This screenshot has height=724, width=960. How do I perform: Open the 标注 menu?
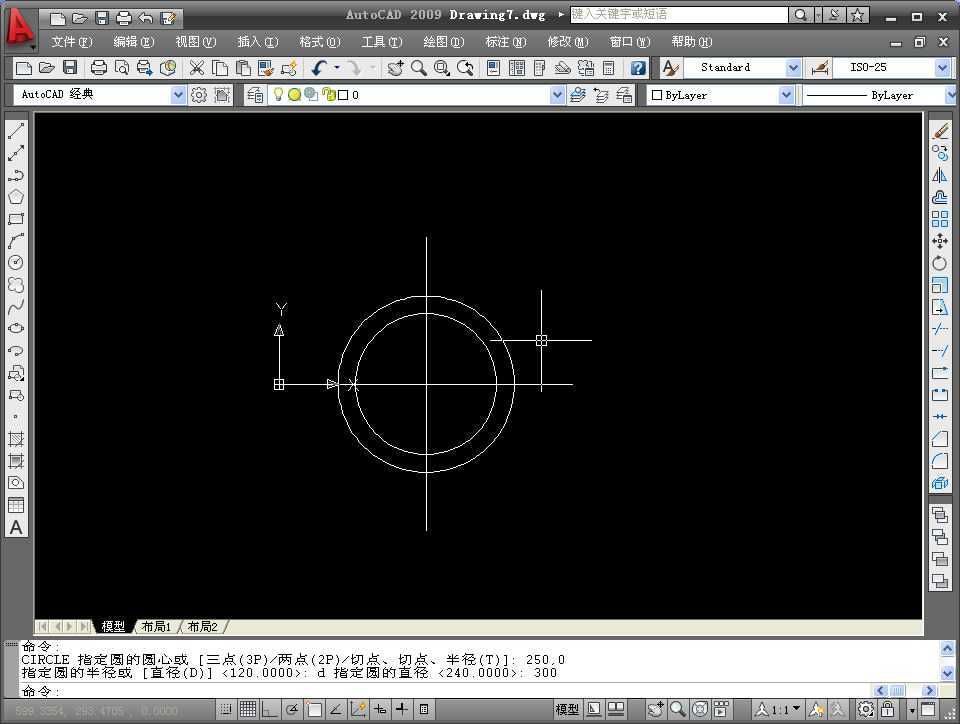(506, 42)
